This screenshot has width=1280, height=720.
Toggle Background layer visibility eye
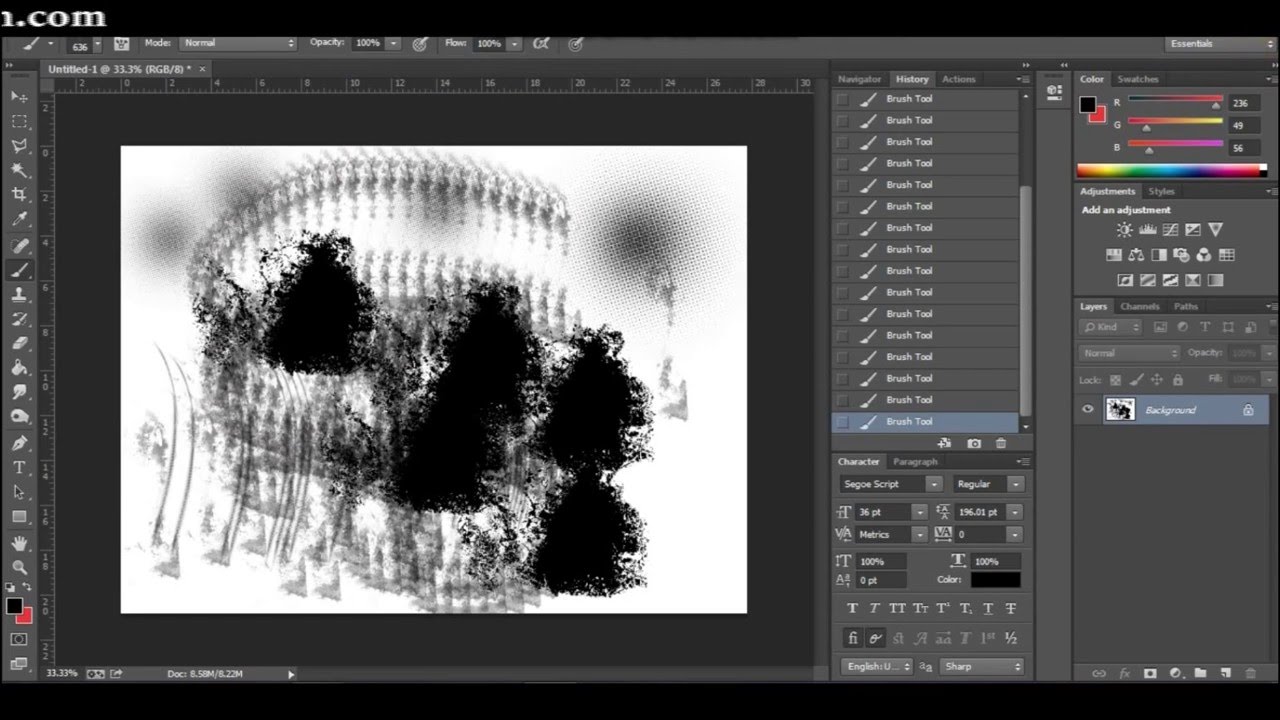pyautogui.click(x=1087, y=410)
